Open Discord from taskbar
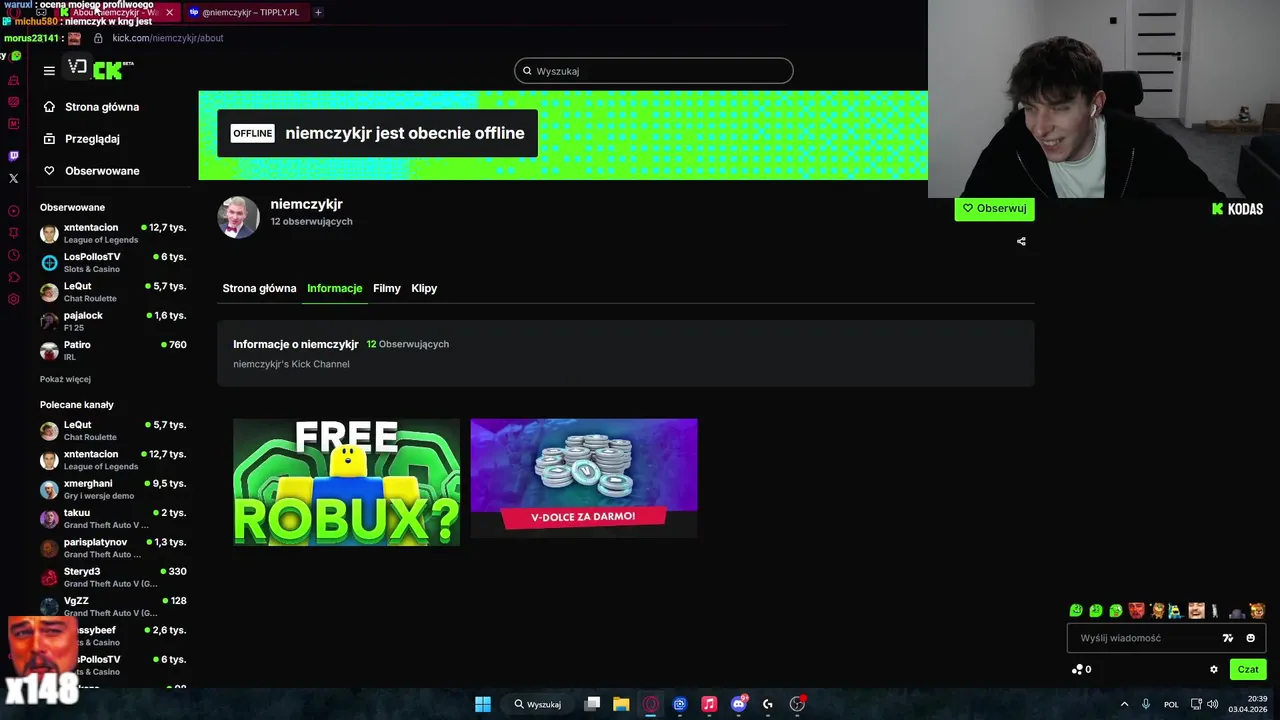 click(x=739, y=704)
